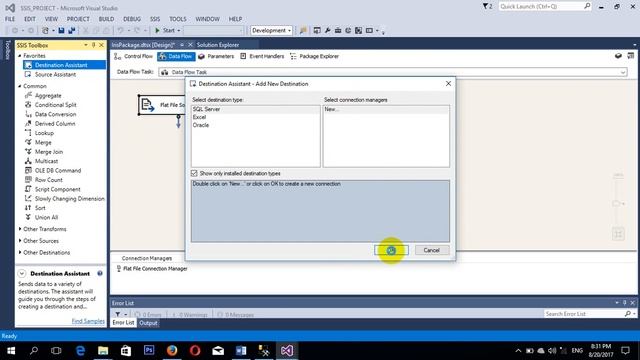Select Flat File Connection Manager
Viewport: 640px width, 360px height.
pyautogui.click(x=152, y=269)
